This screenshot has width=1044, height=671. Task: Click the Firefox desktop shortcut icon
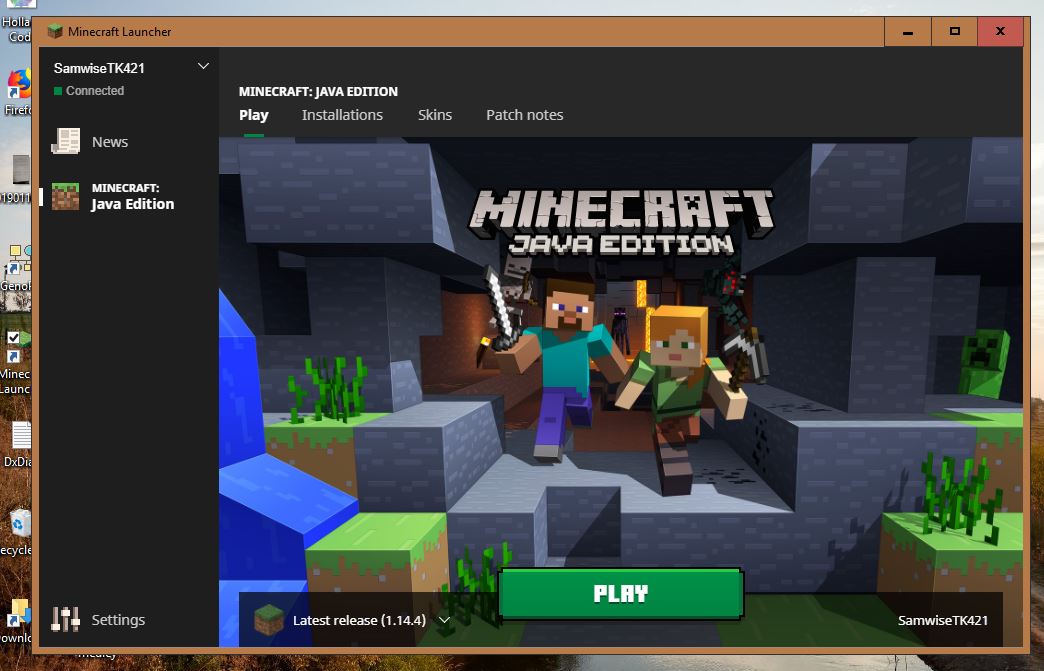[19, 84]
